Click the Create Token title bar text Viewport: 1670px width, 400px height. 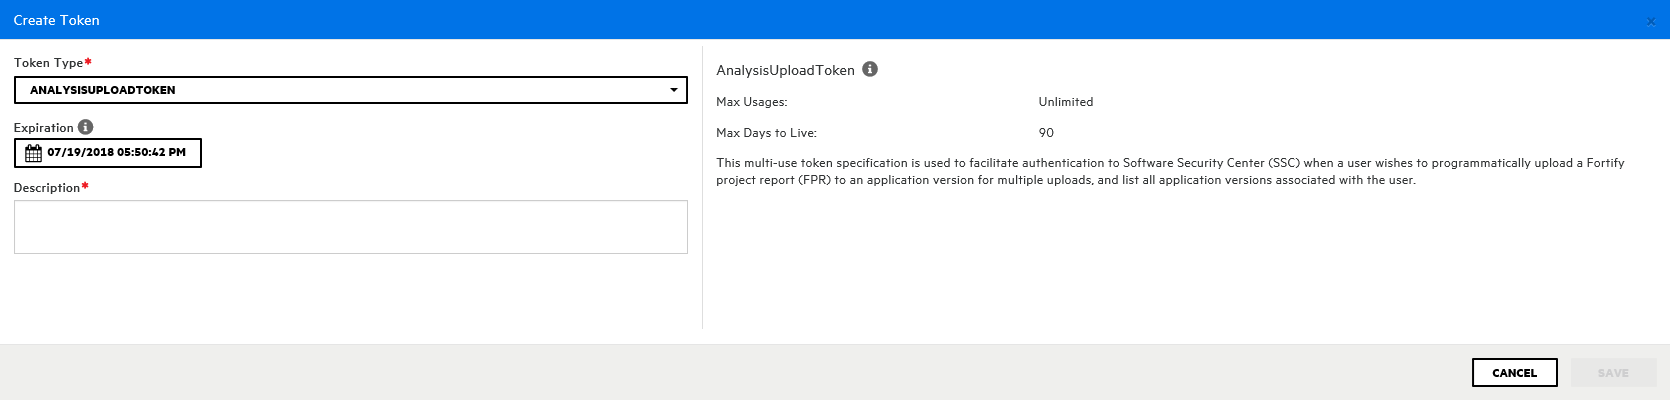click(x=57, y=20)
